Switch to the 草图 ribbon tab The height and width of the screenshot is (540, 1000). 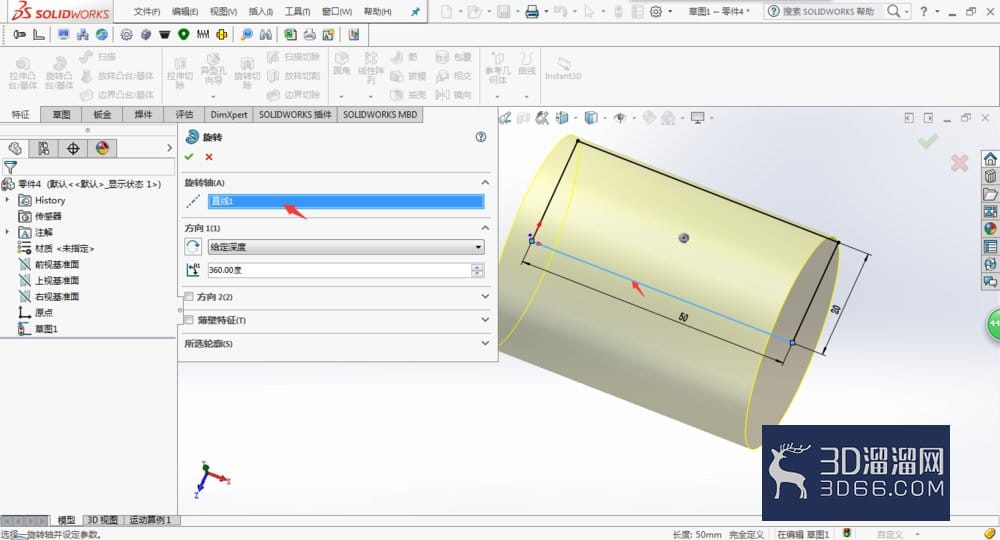click(61, 115)
